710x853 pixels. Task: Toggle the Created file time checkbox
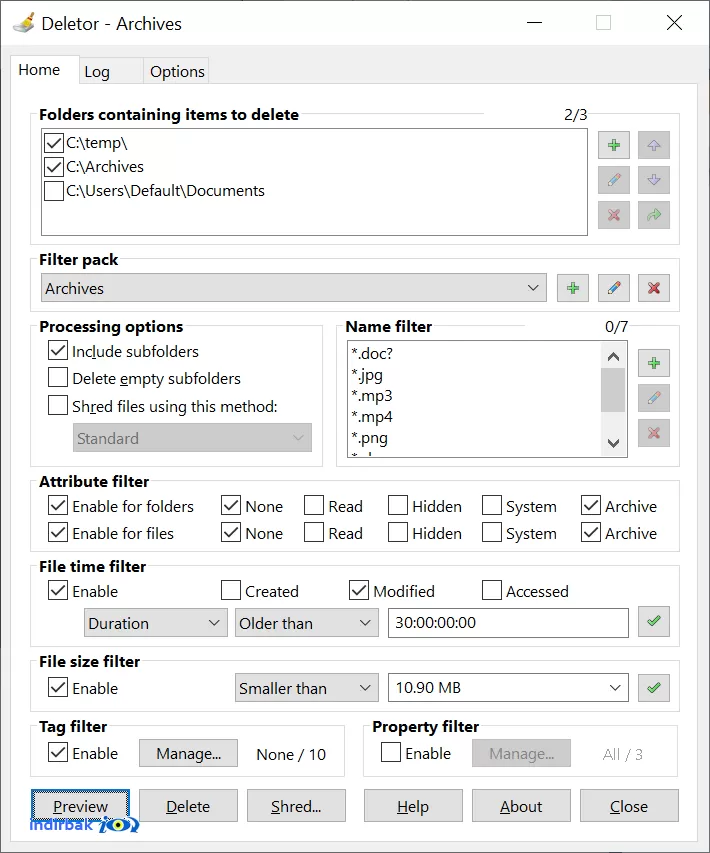(x=231, y=590)
